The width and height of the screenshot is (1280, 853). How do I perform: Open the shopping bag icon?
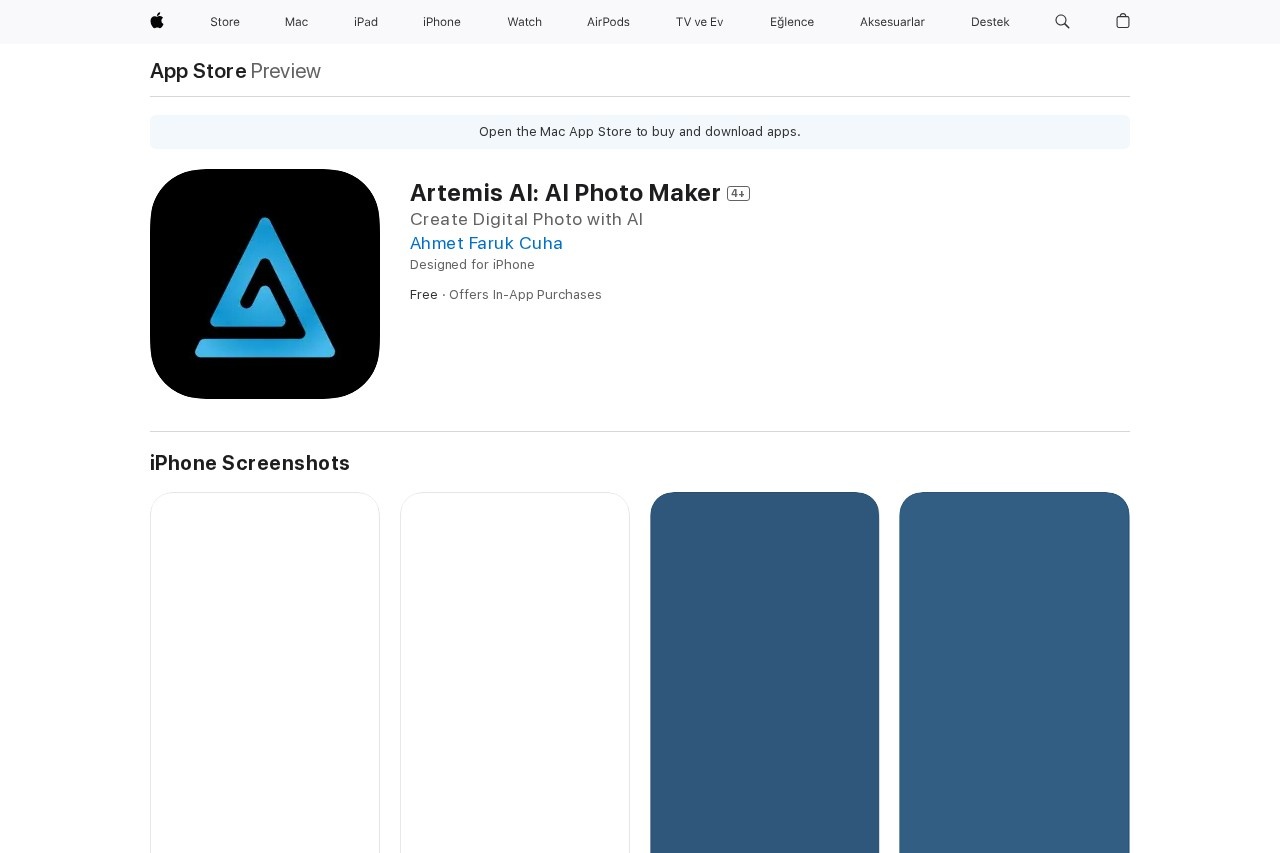(1123, 21)
